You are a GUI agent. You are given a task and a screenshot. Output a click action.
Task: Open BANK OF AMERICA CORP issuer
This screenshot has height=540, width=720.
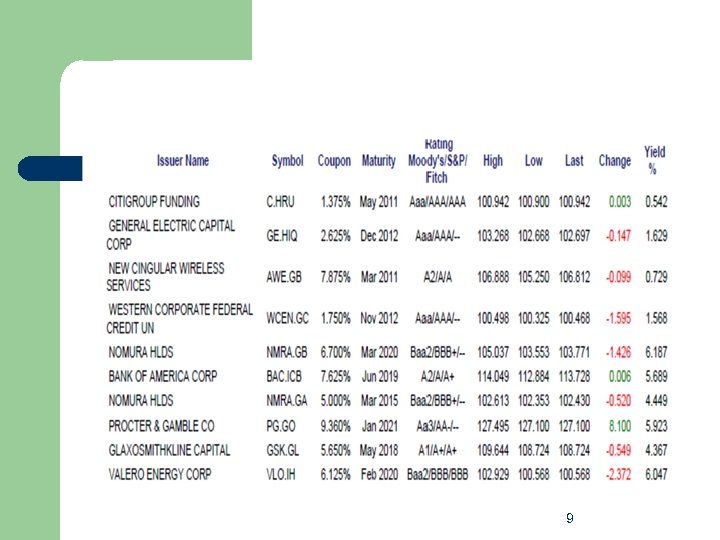(x=163, y=376)
